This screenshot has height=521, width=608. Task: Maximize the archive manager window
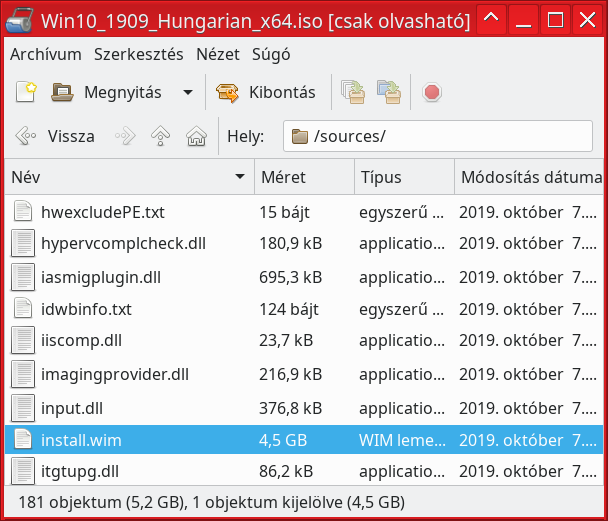click(555, 19)
